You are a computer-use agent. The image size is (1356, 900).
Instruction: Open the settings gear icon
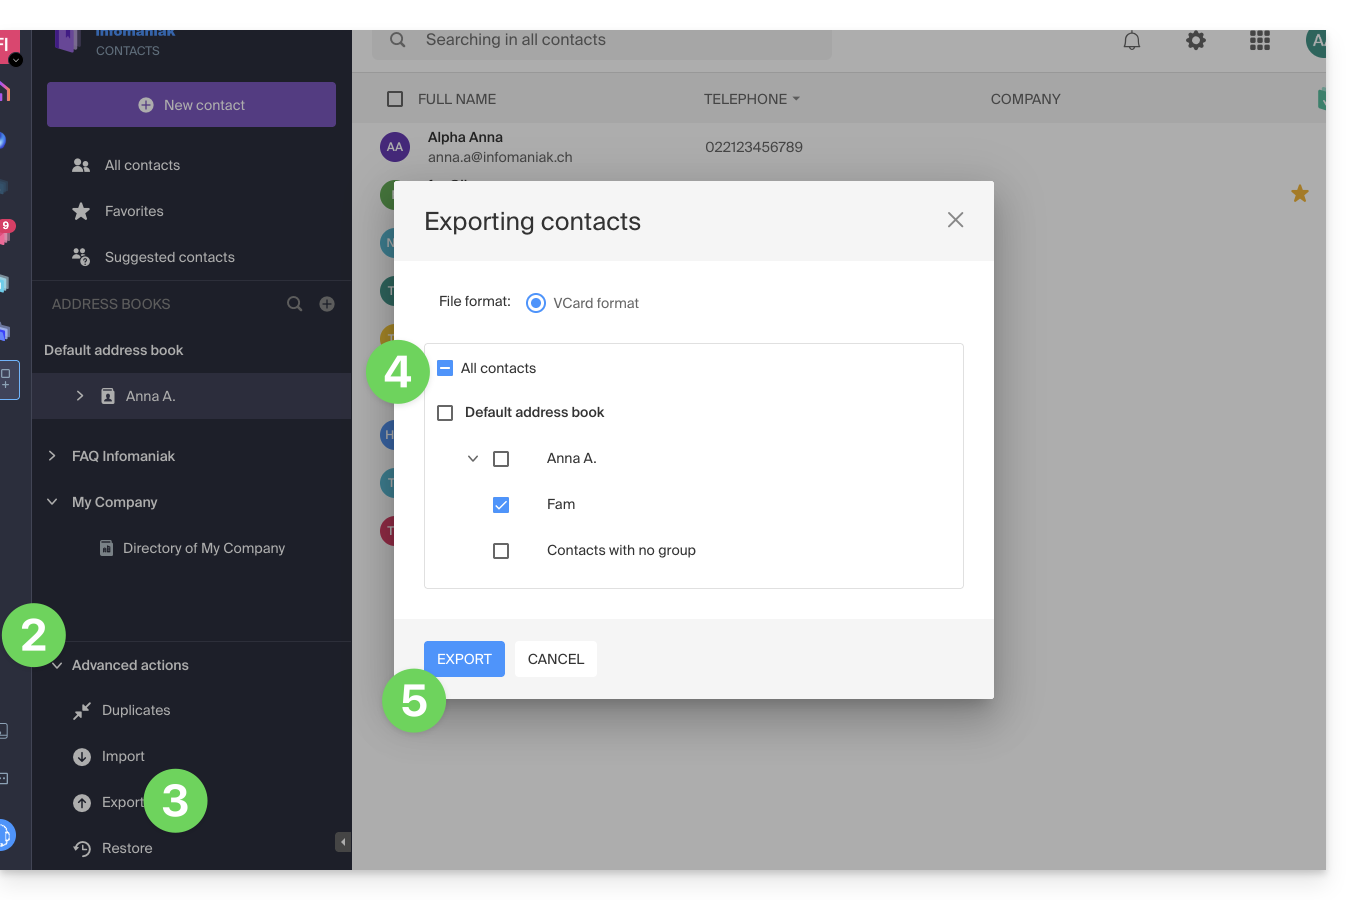coord(1195,41)
